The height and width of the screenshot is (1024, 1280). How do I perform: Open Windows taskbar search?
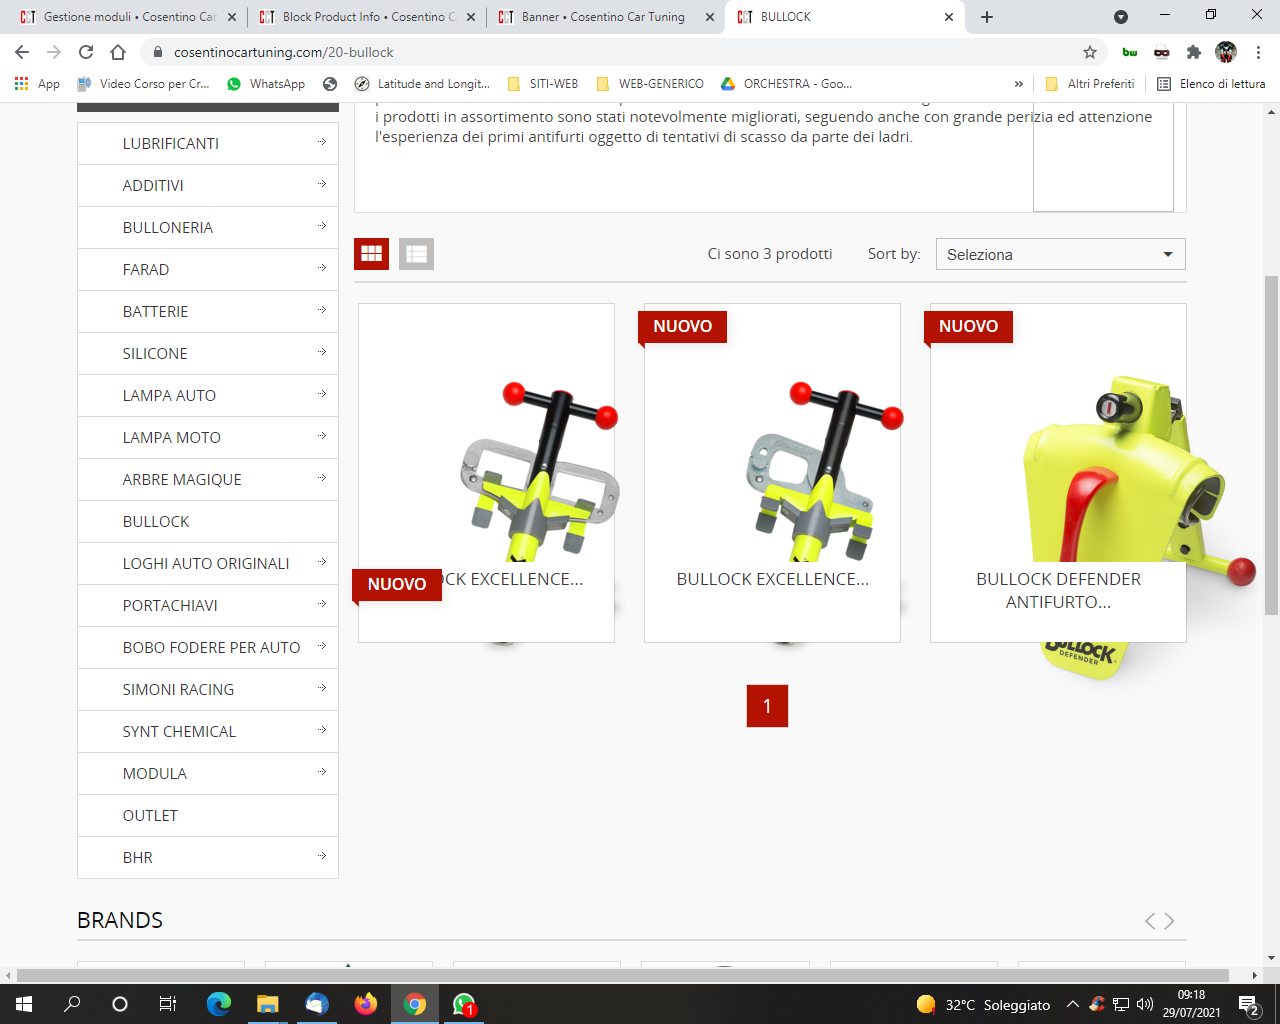point(72,1004)
